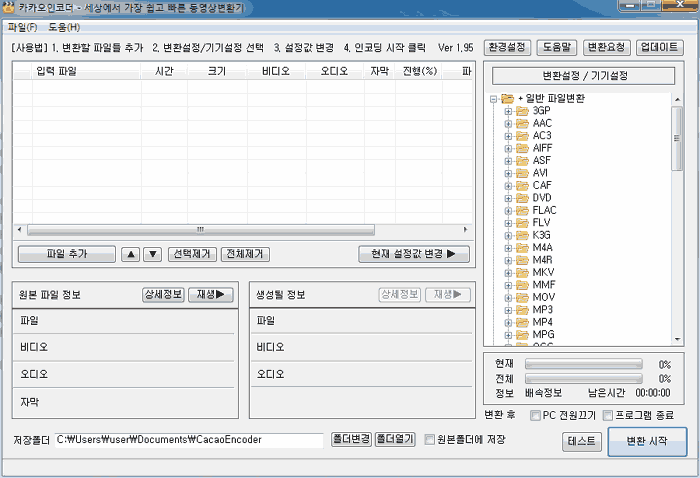Click the MP3 folder icon
The width and height of the screenshot is (700, 478).
pyautogui.click(x=522, y=310)
